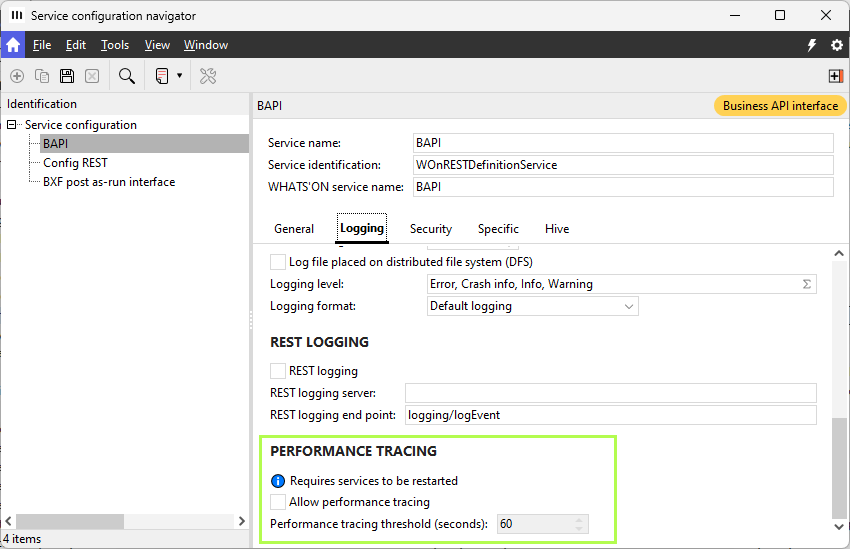Collapse the Service configuration tree node
The width and height of the screenshot is (850, 549).
[x=12, y=125]
